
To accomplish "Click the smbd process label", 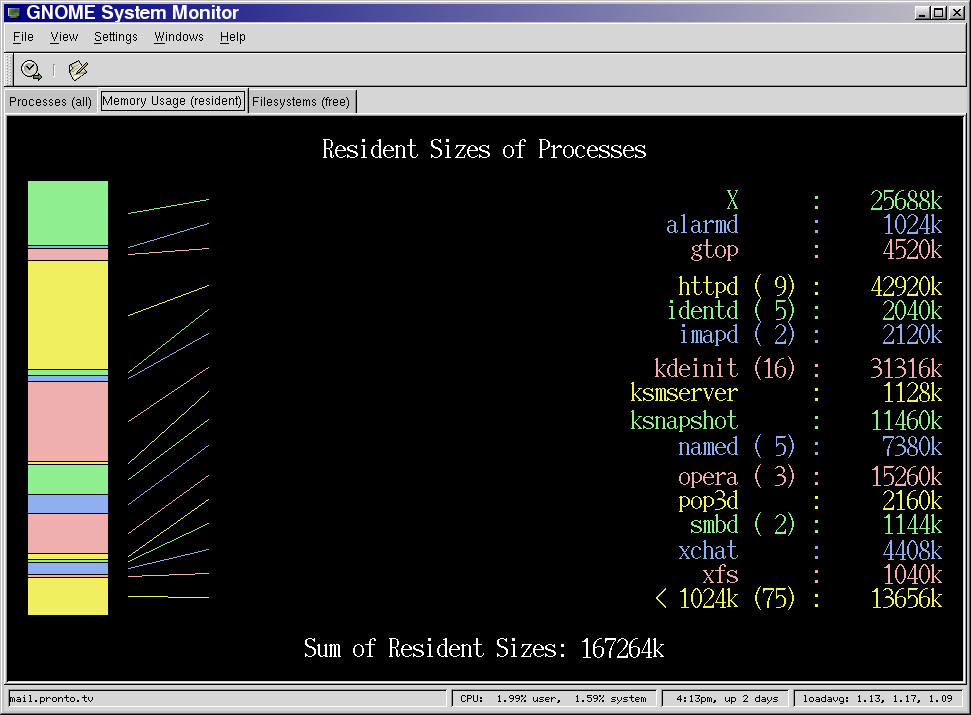I will [715, 524].
